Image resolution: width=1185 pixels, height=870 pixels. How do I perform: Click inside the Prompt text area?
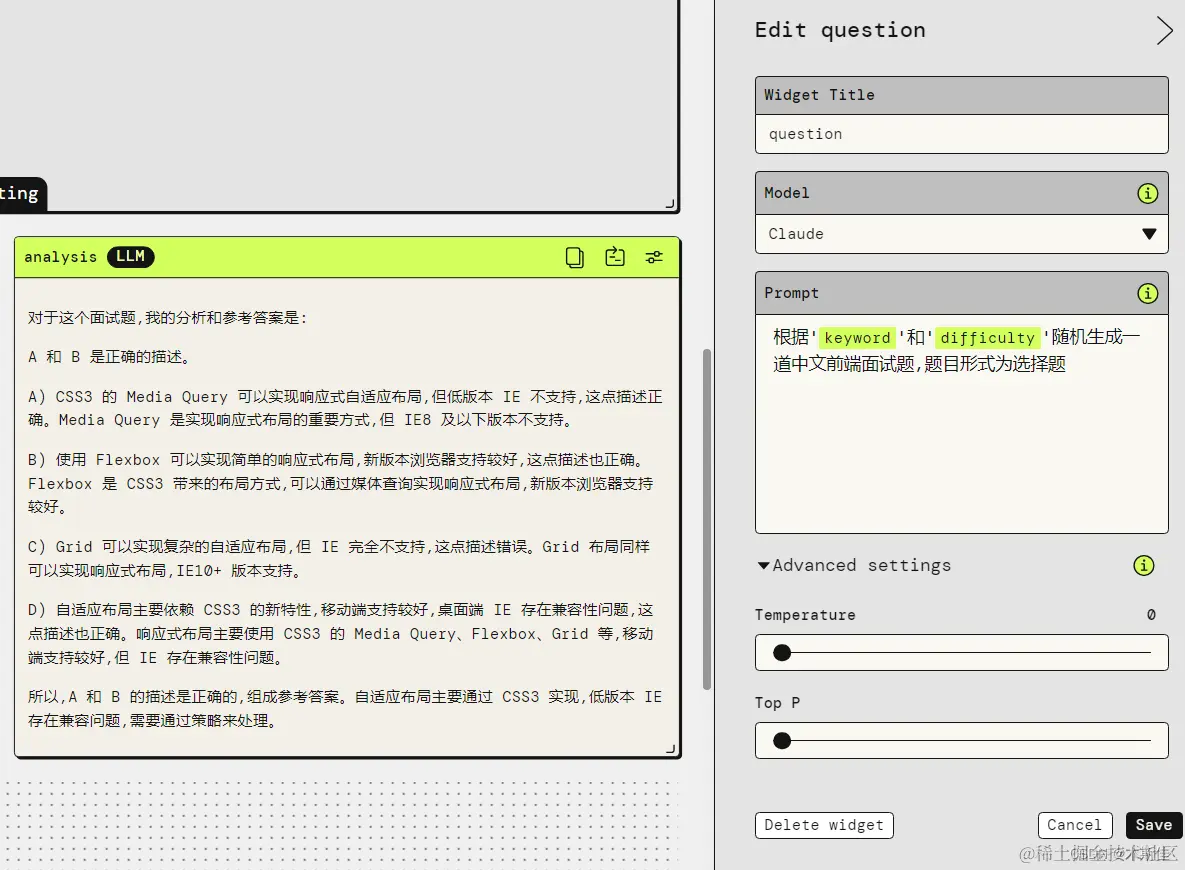[x=961, y=424]
